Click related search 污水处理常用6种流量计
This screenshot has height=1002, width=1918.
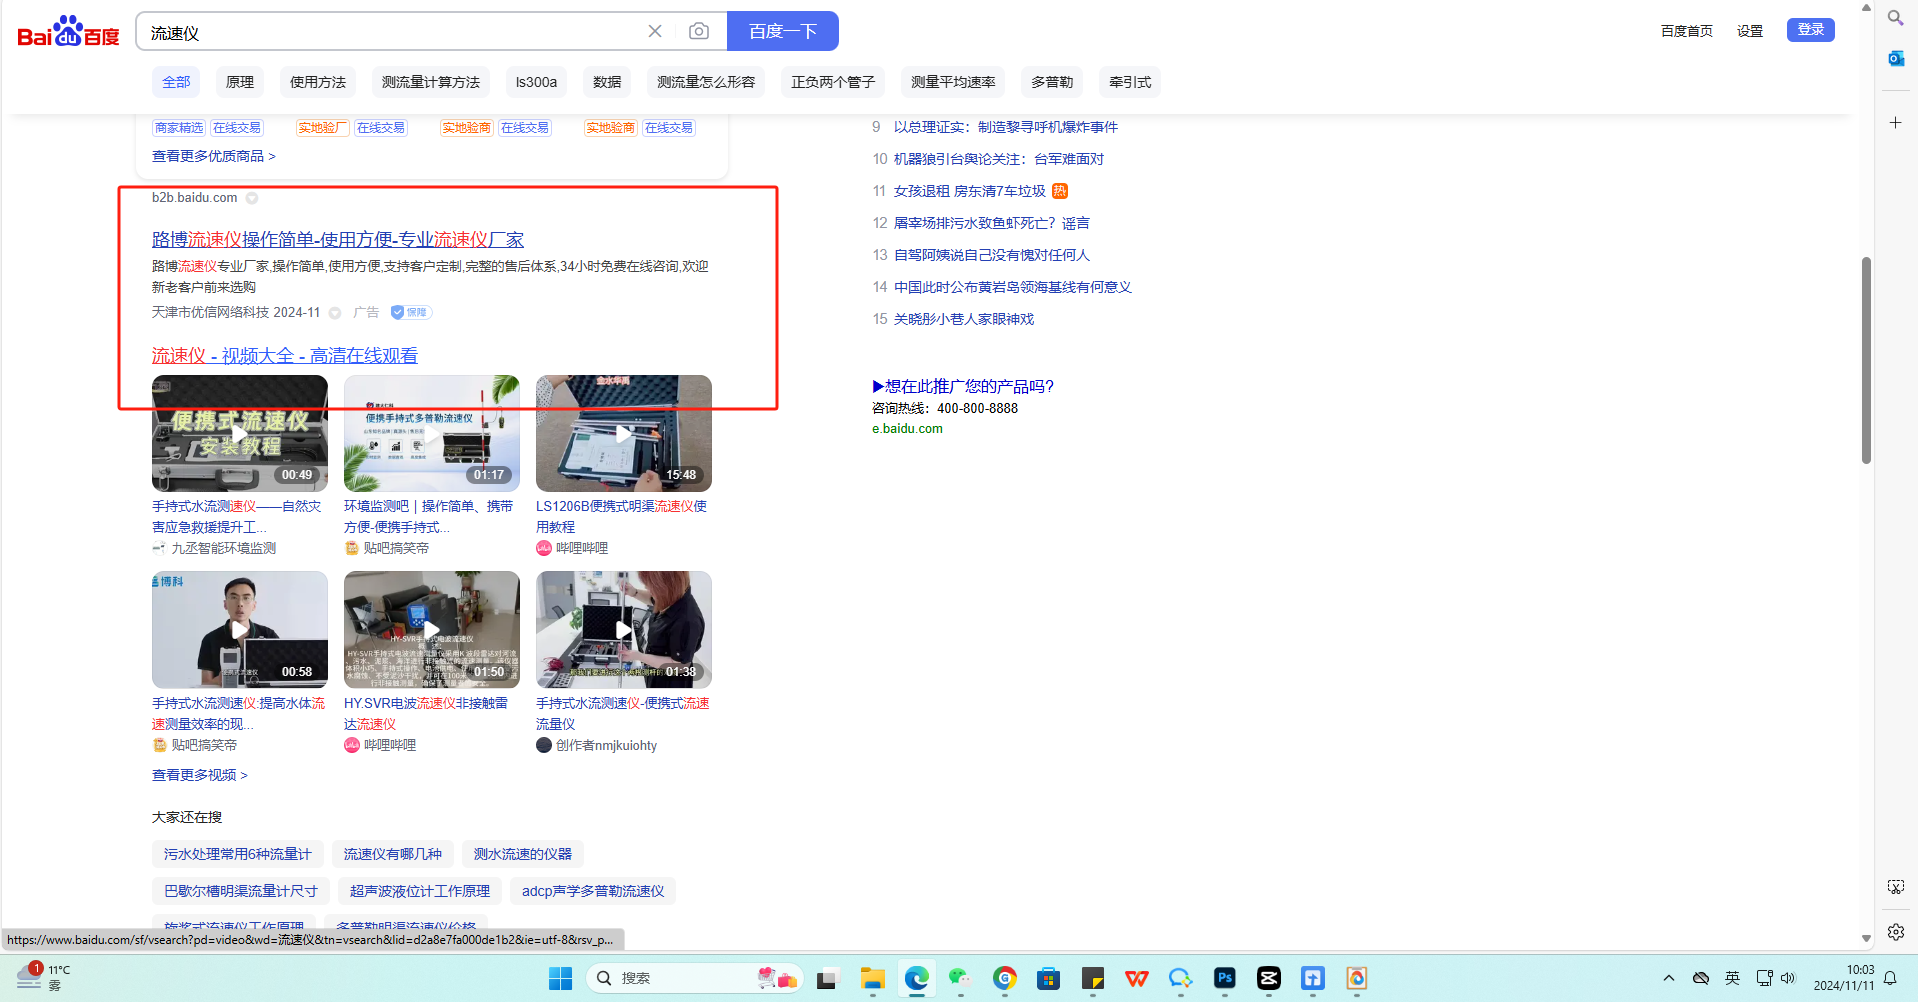click(238, 854)
